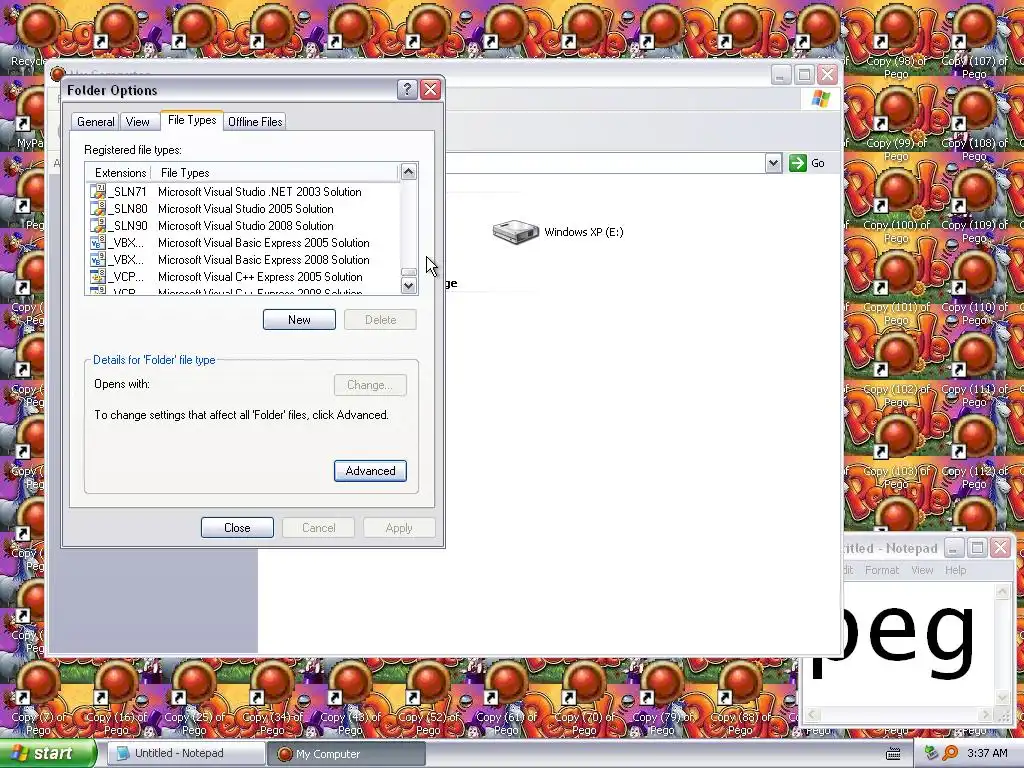1024x768 pixels.
Task: Close the Folder Options dialog with Close button
Action: pos(237,528)
